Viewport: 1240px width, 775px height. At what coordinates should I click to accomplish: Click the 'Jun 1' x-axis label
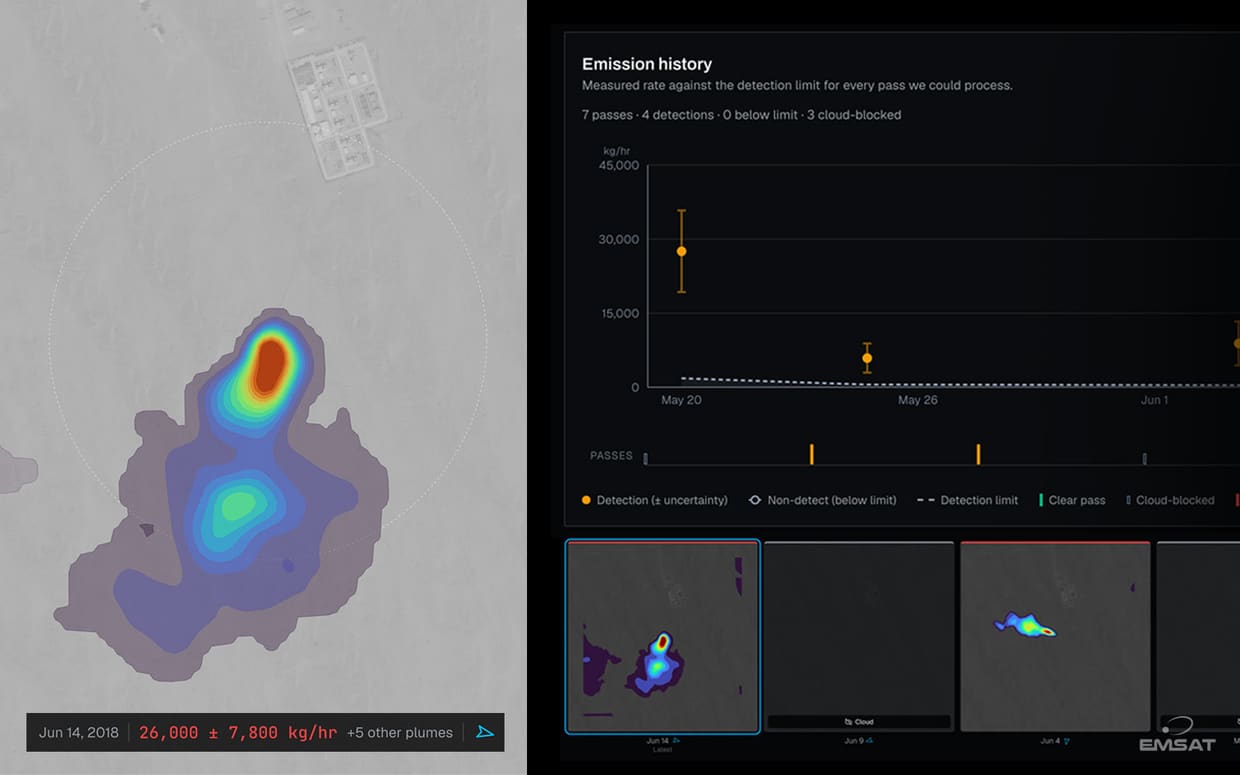click(1154, 400)
